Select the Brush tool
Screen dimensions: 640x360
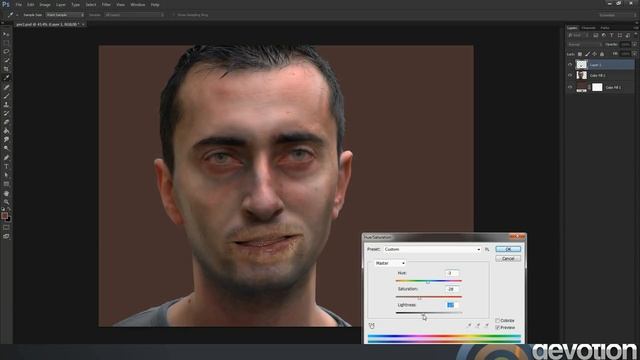[6, 96]
